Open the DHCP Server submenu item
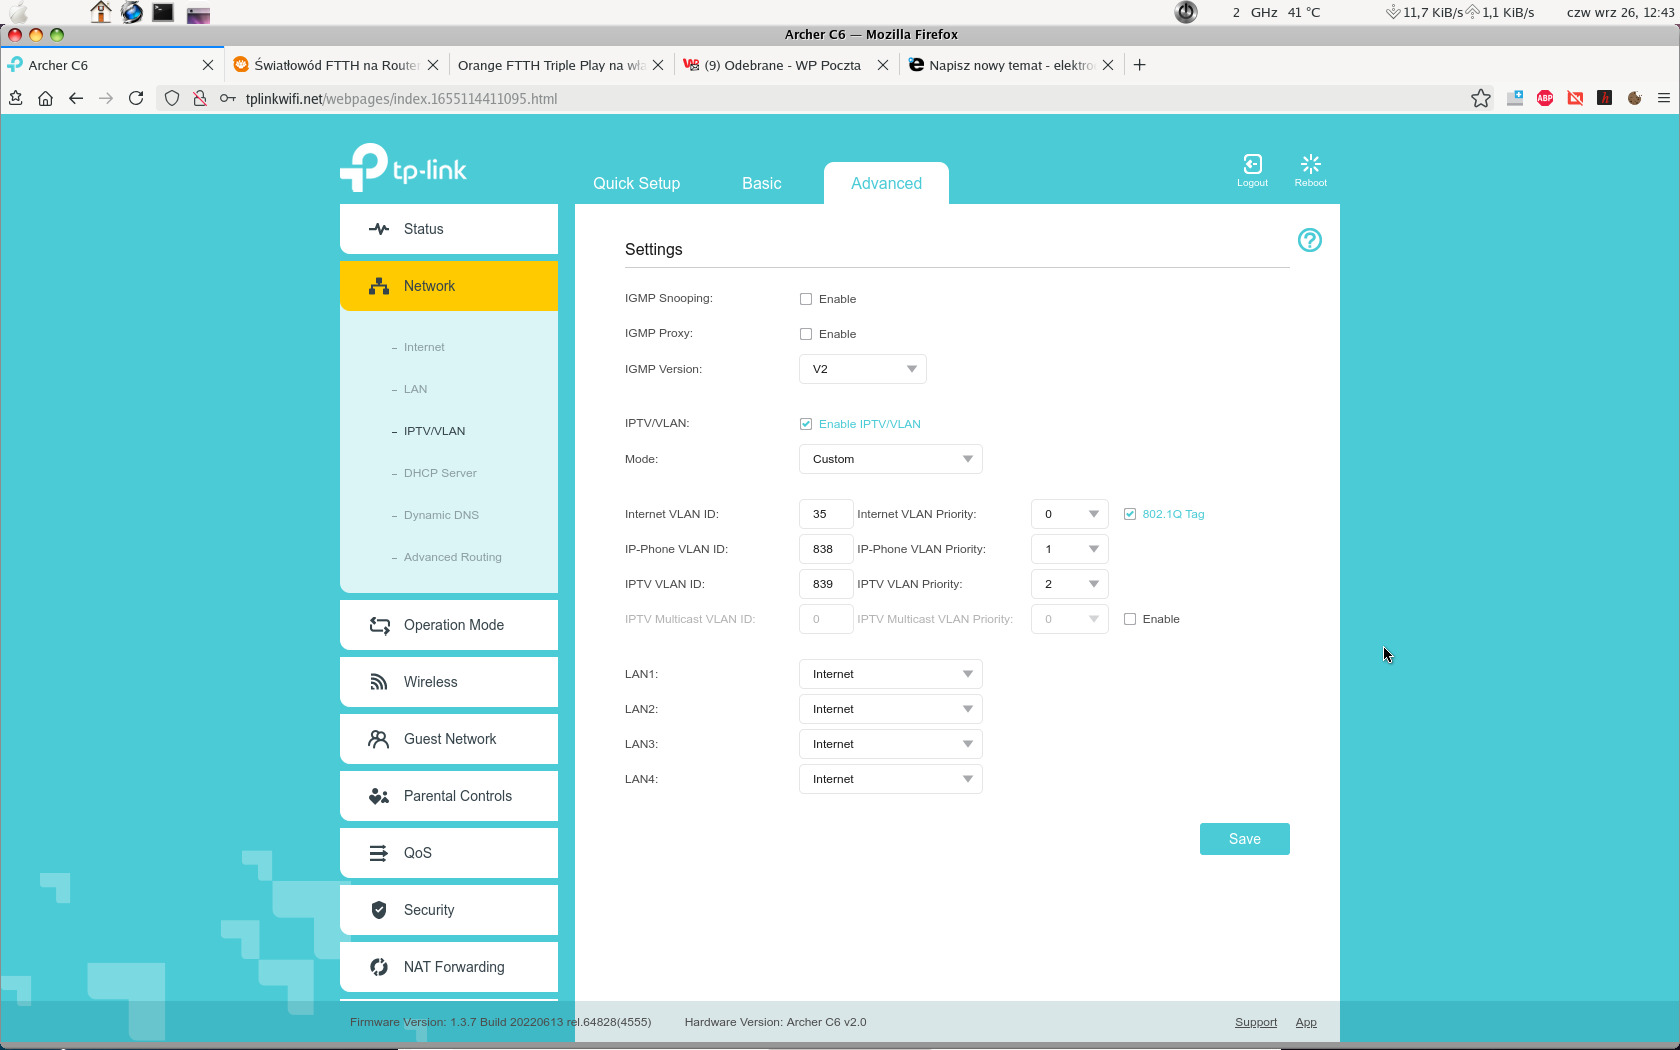This screenshot has width=1680, height=1050. (x=440, y=473)
